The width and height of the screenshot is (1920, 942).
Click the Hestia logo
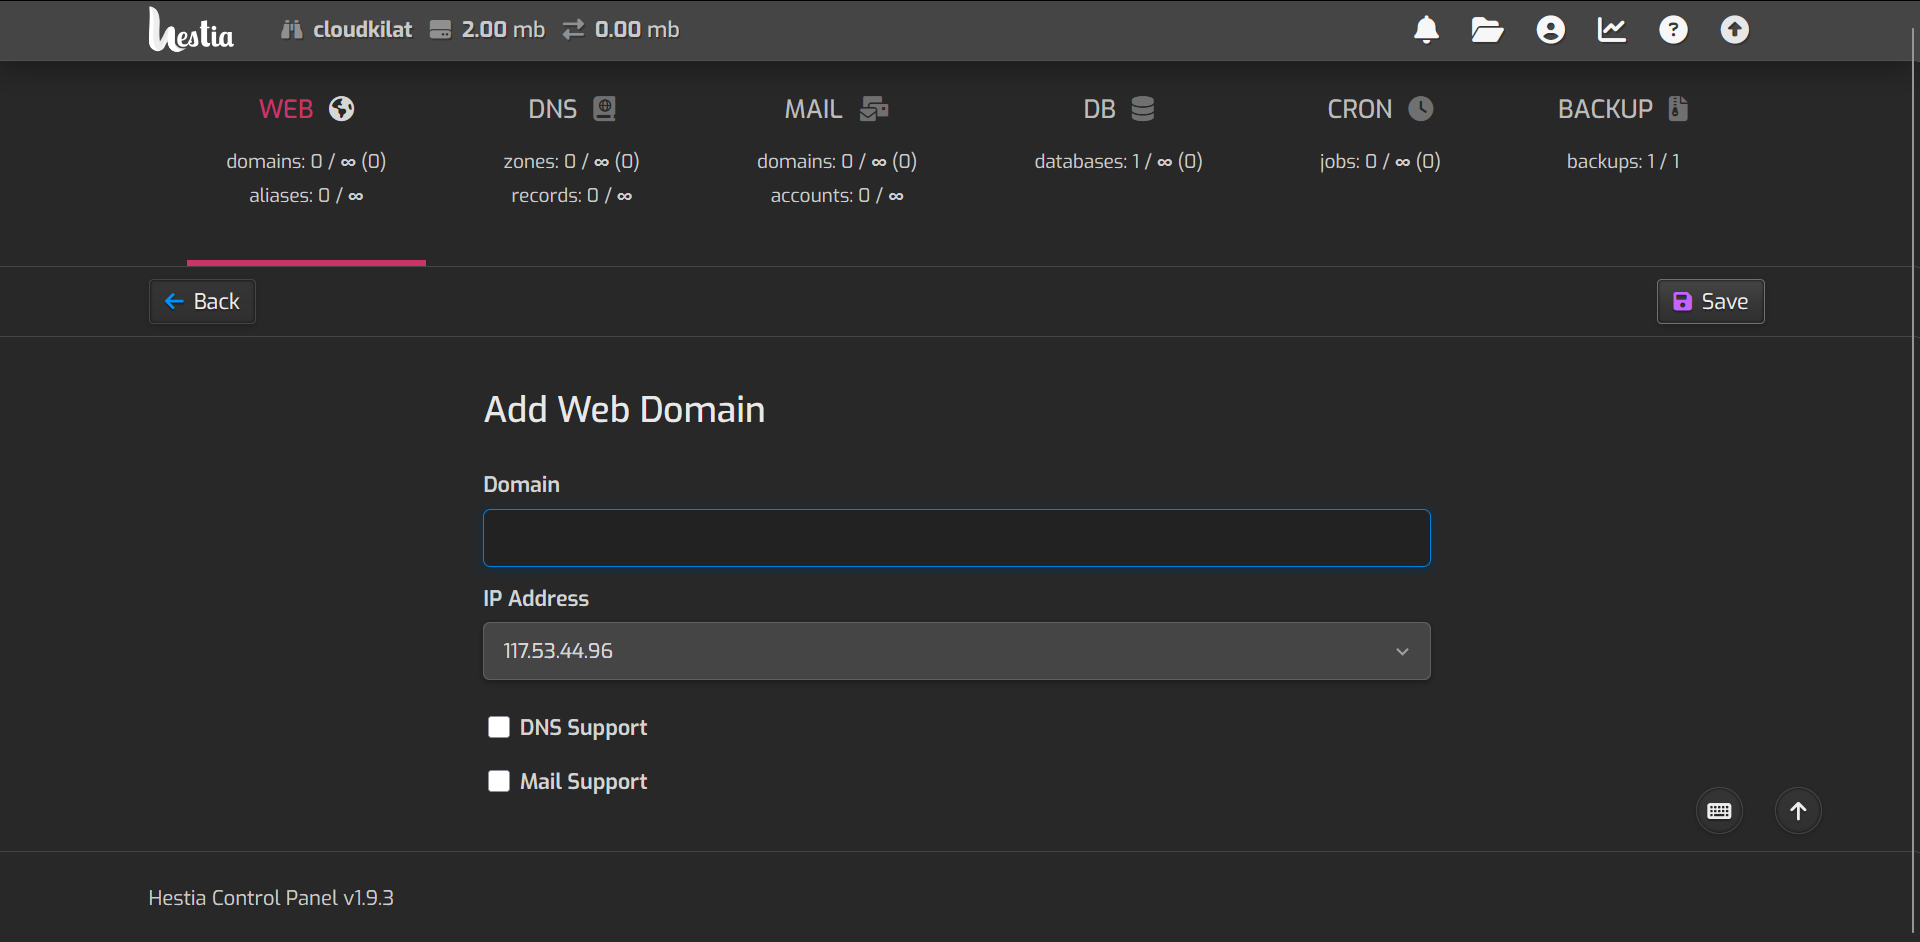(190, 30)
